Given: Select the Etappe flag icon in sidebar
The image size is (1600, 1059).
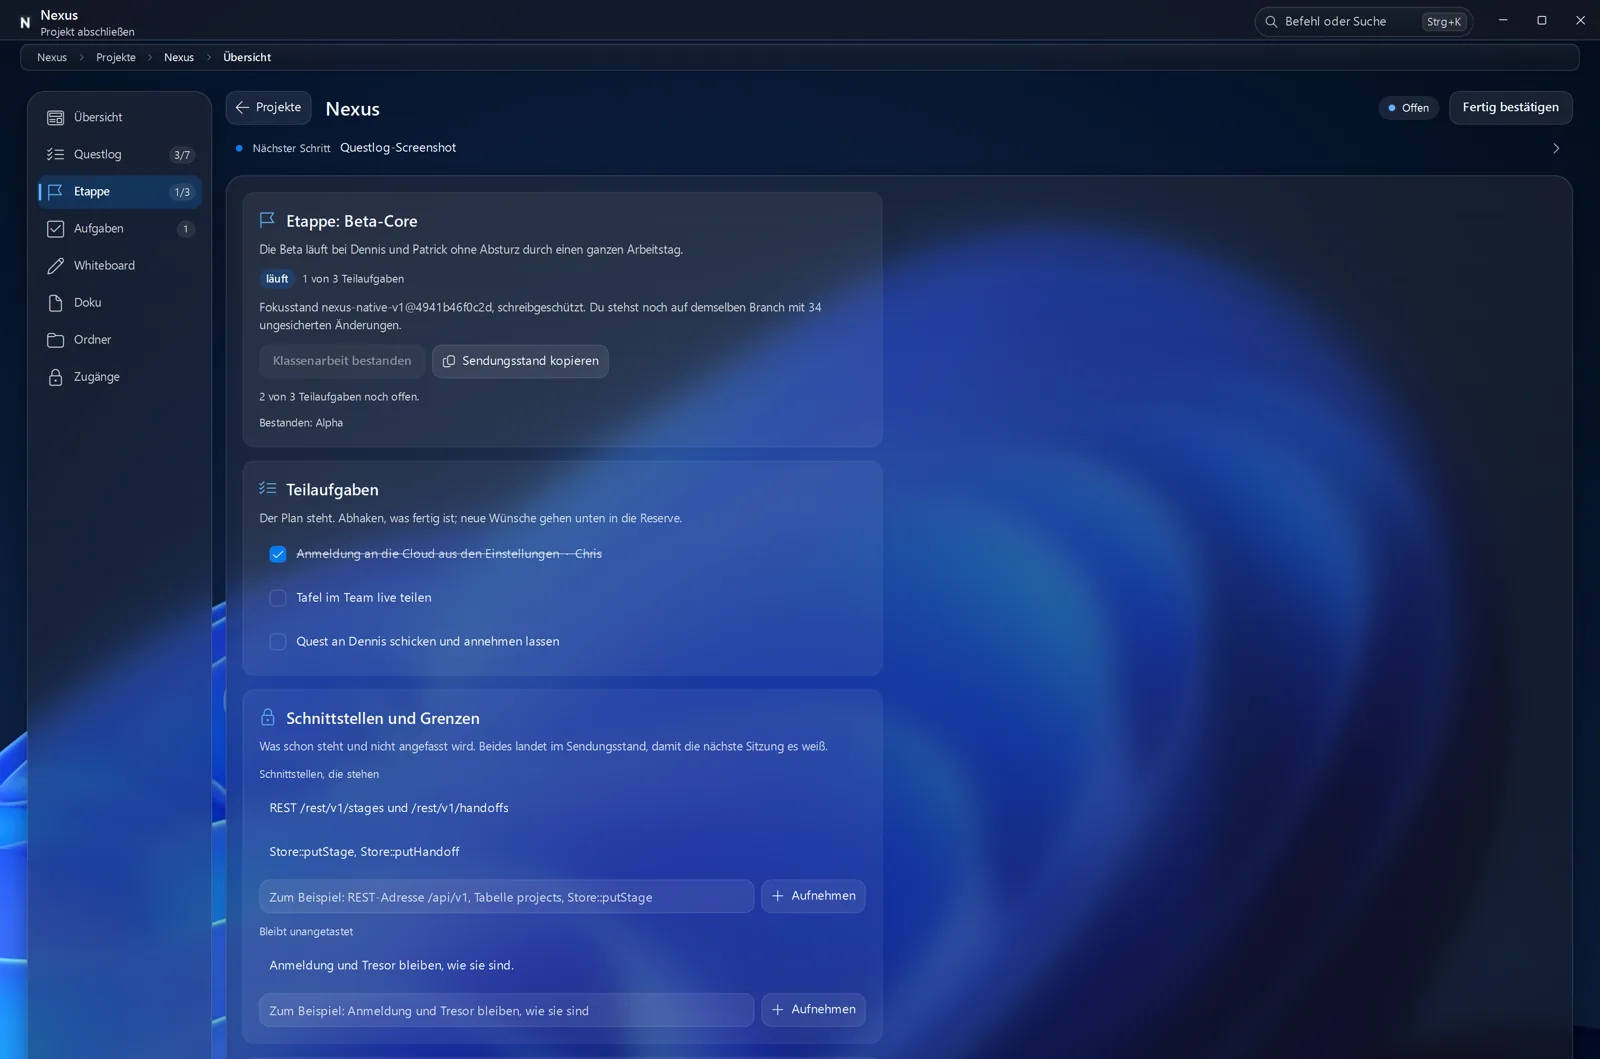Looking at the screenshot, I should [56, 192].
